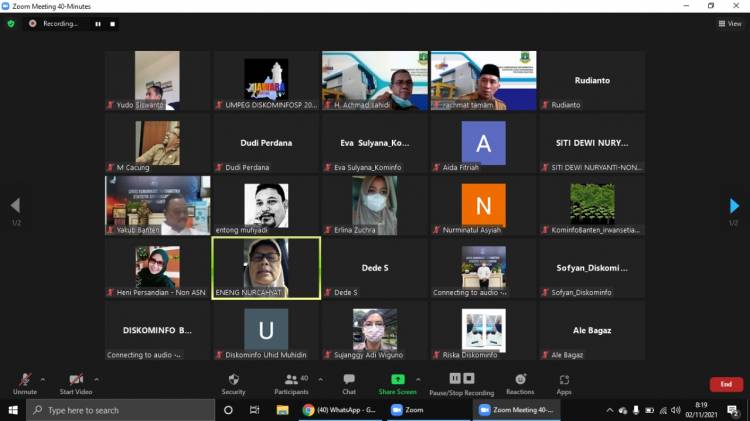
Task: Select highlighted ENENG NURCAHYATI video tile
Action: point(266,268)
